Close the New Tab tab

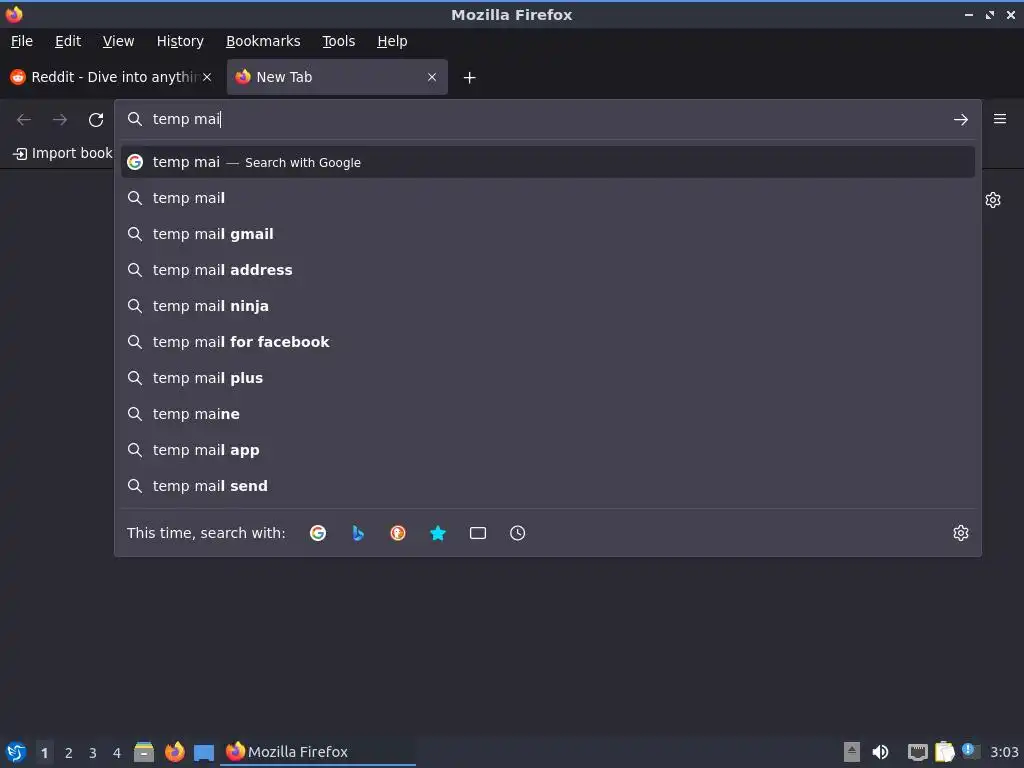[x=432, y=77]
